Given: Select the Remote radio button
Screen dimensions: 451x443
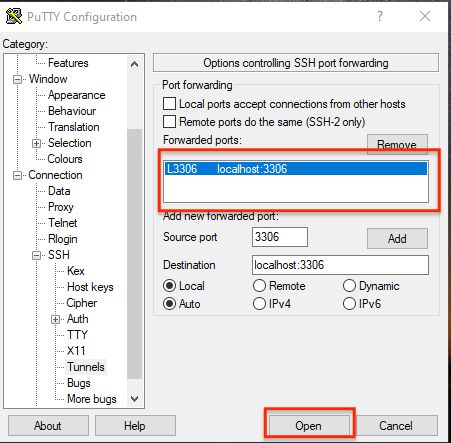Looking at the screenshot, I should point(259,286).
